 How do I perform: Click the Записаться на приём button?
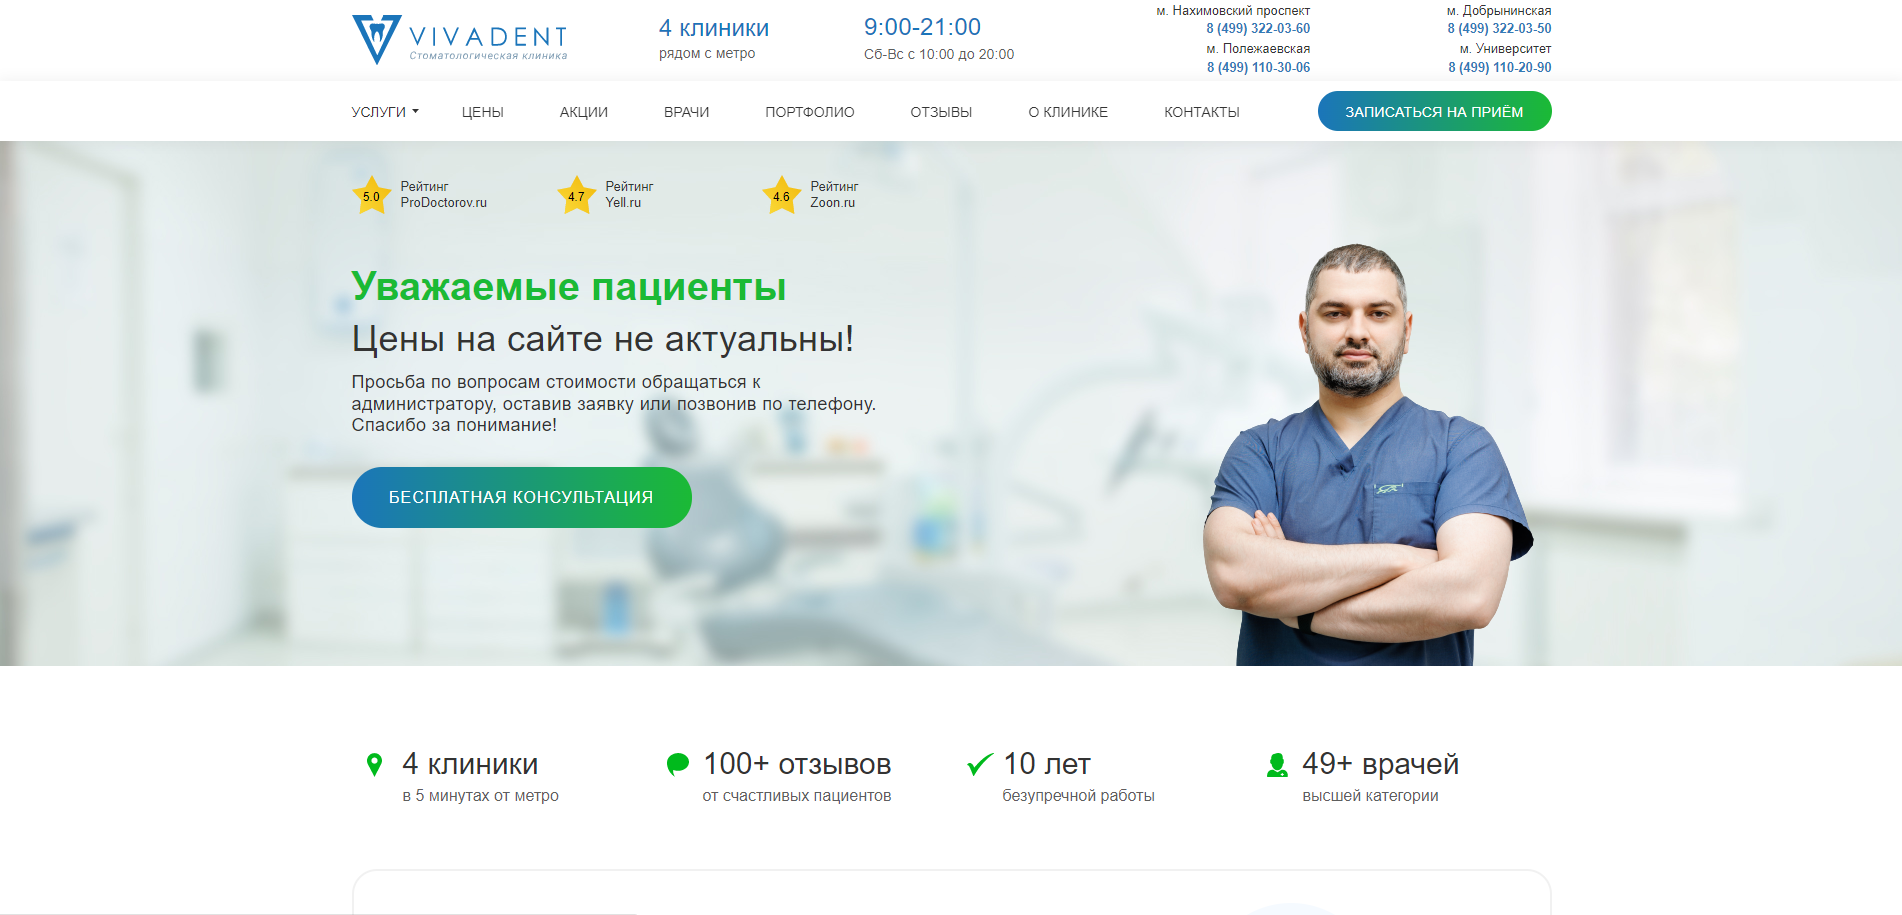(1434, 111)
